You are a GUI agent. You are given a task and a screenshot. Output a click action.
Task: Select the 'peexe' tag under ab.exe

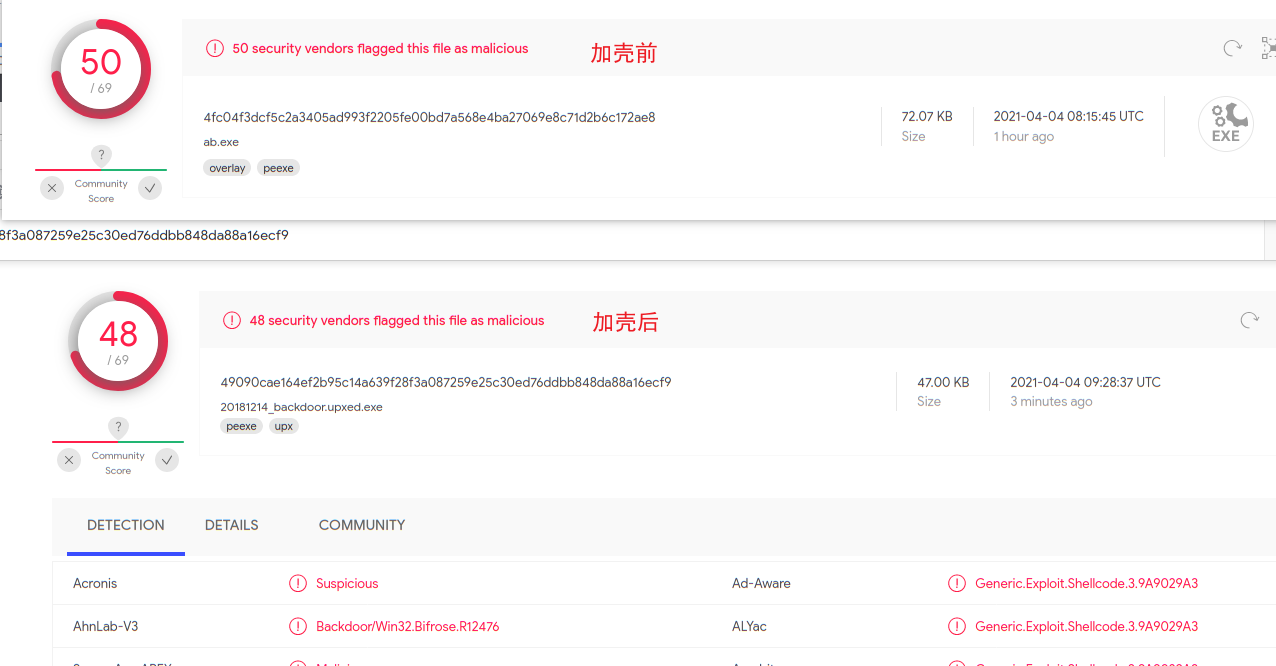tap(278, 168)
